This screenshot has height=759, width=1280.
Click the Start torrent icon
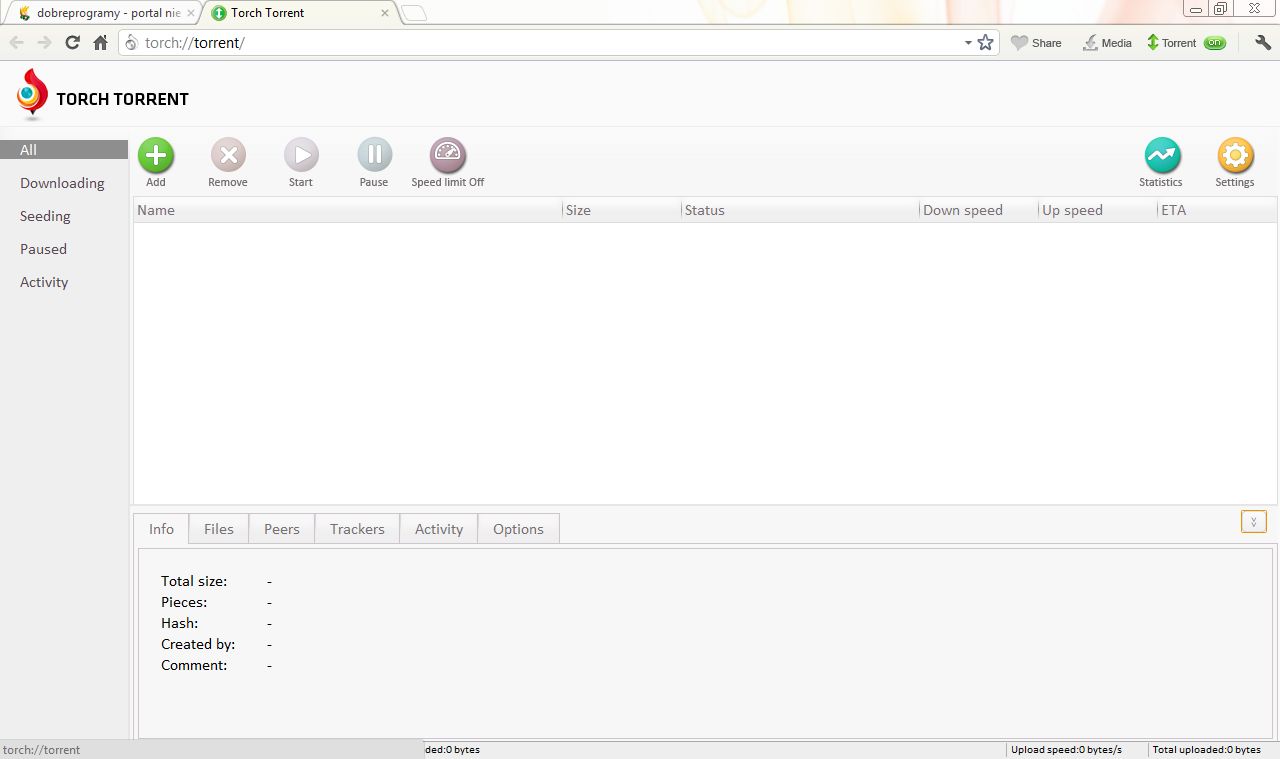tap(301, 155)
